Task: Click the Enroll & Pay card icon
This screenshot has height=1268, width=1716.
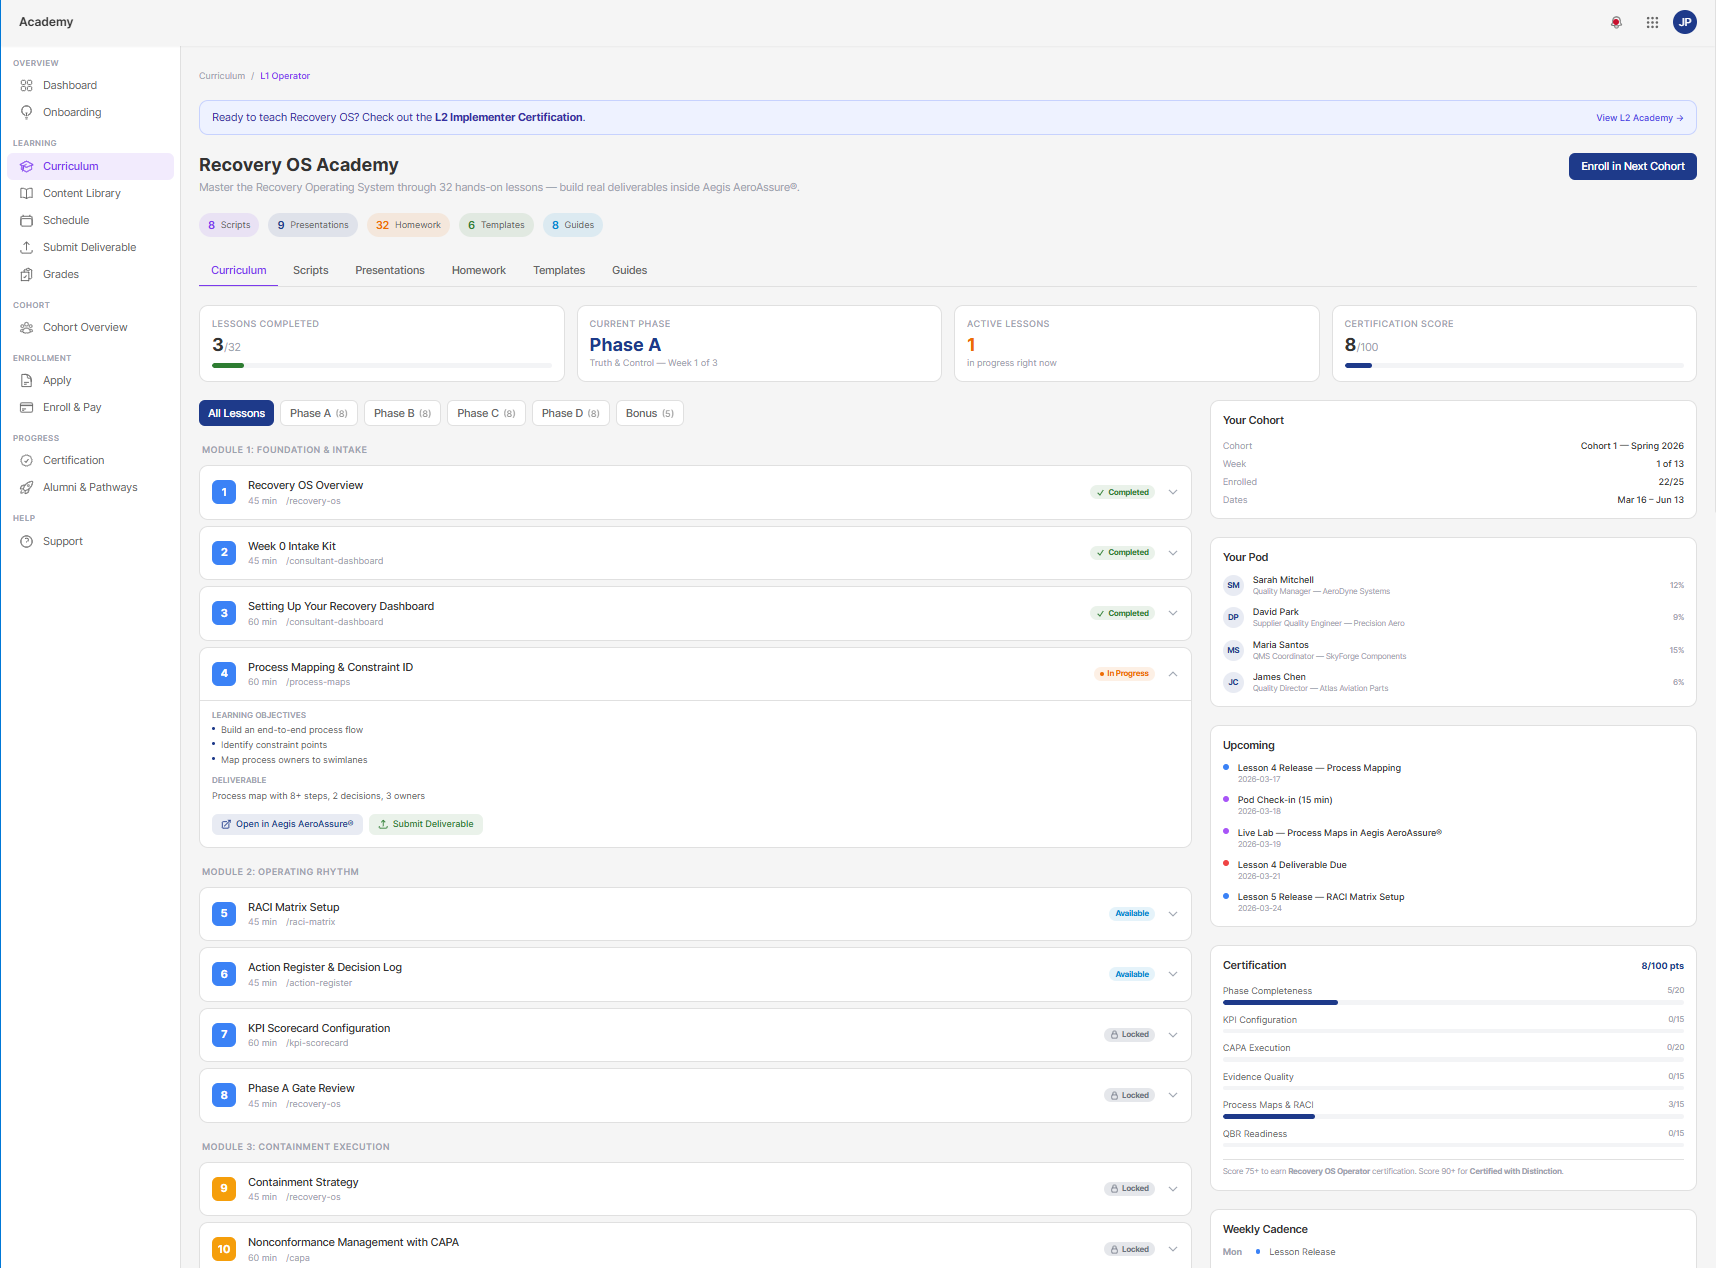Action: [27, 408]
